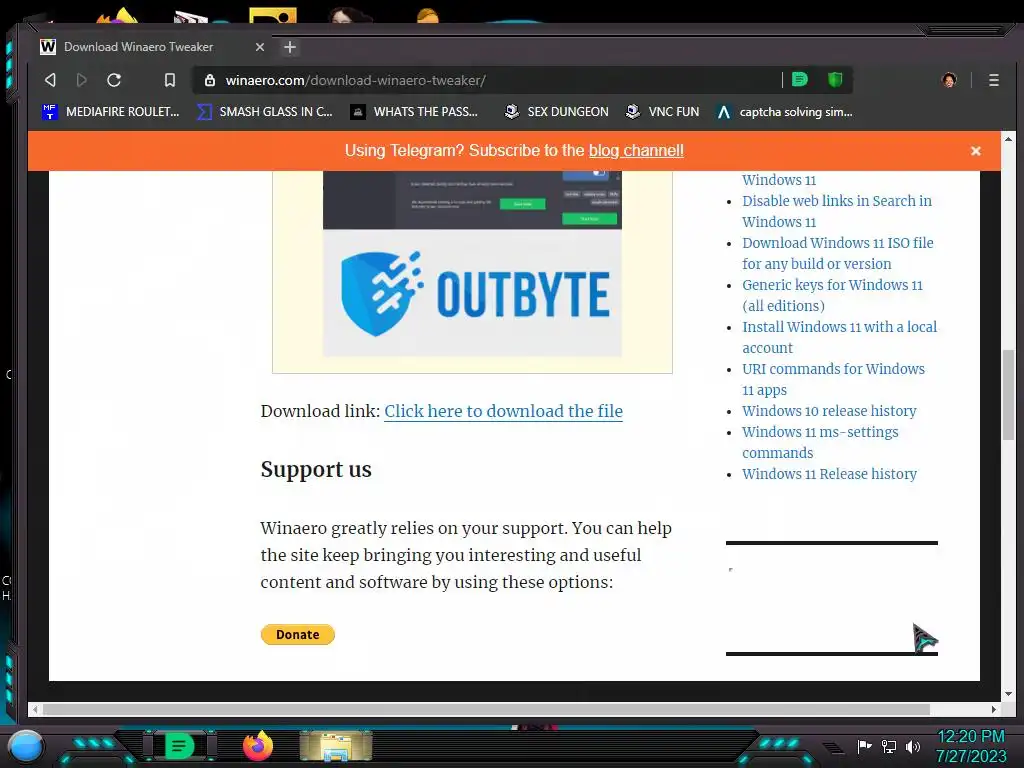Go back to the previous page
This screenshot has height=768, width=1024.
pos(50,80)
